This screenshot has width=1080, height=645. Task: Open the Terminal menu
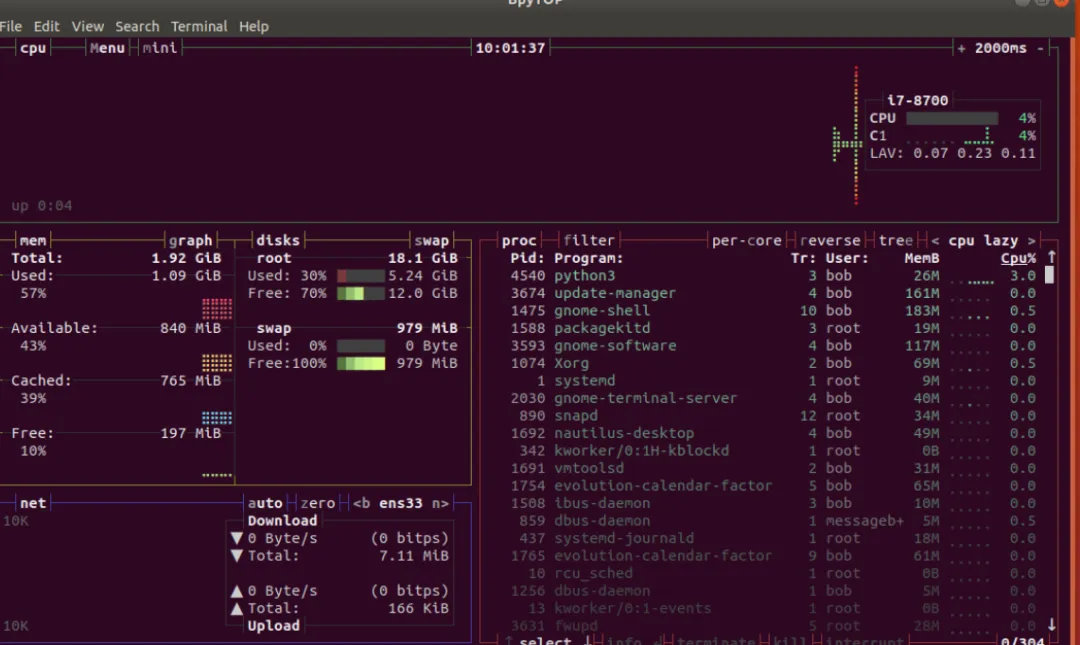click(199, 26)
